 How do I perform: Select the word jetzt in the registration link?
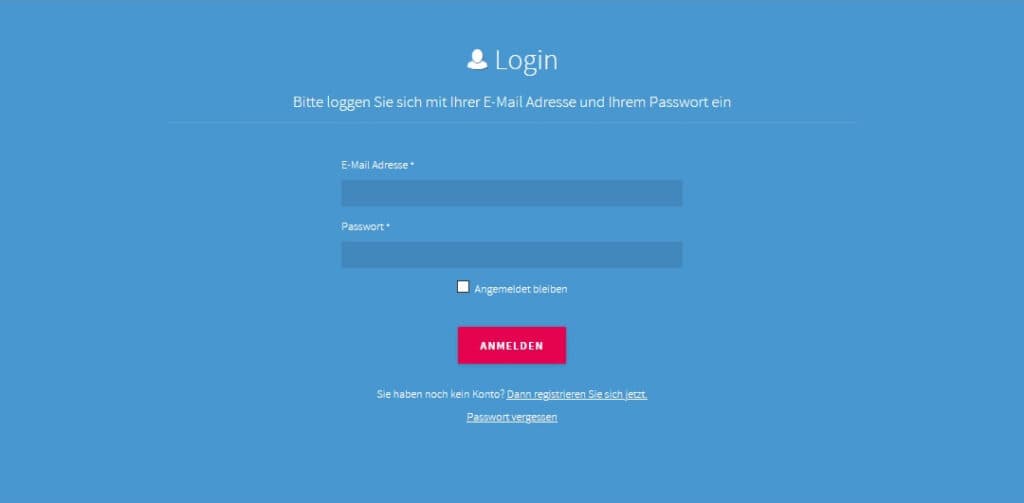635,395
